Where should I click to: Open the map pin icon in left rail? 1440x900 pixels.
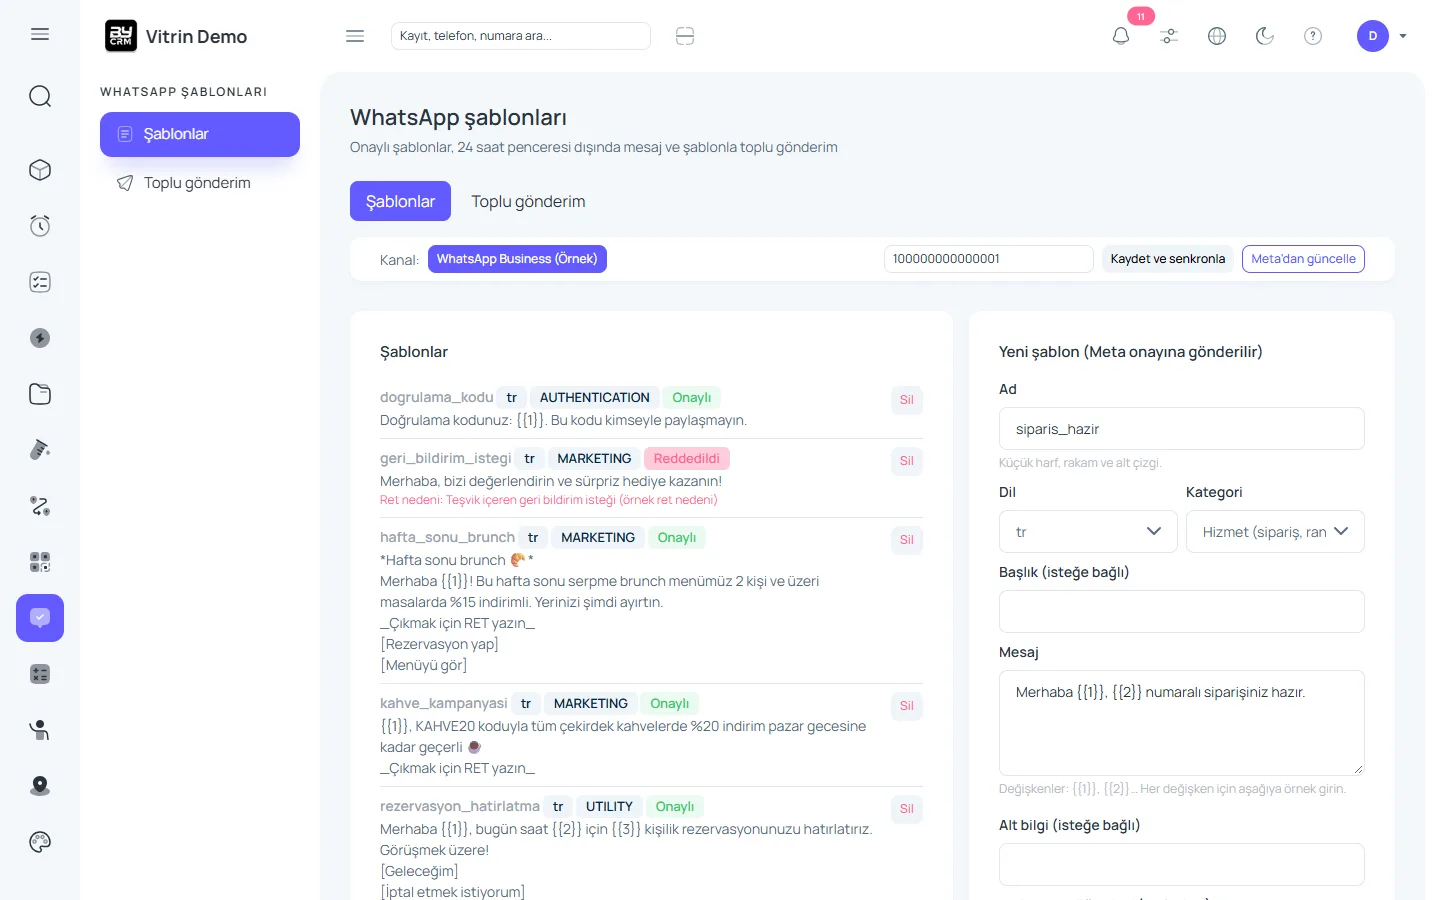[40, 786]
